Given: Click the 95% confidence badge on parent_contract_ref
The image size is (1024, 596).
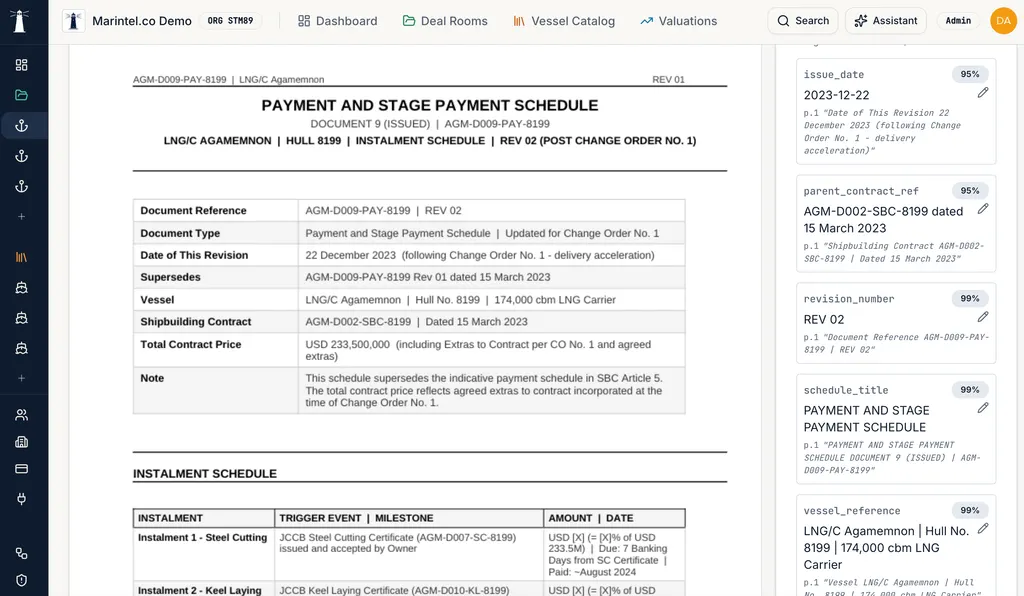Looking at the screenshot, I should pos(970,191).
